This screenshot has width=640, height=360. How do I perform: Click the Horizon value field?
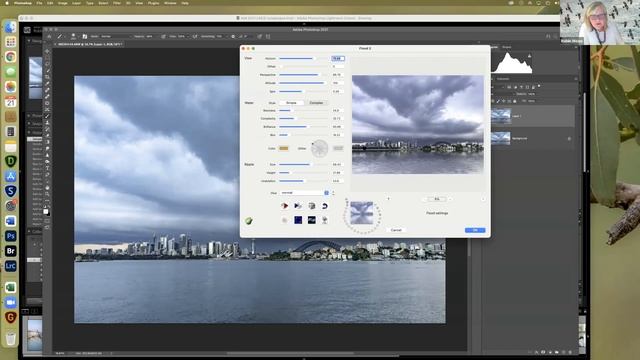pos(338,58)
